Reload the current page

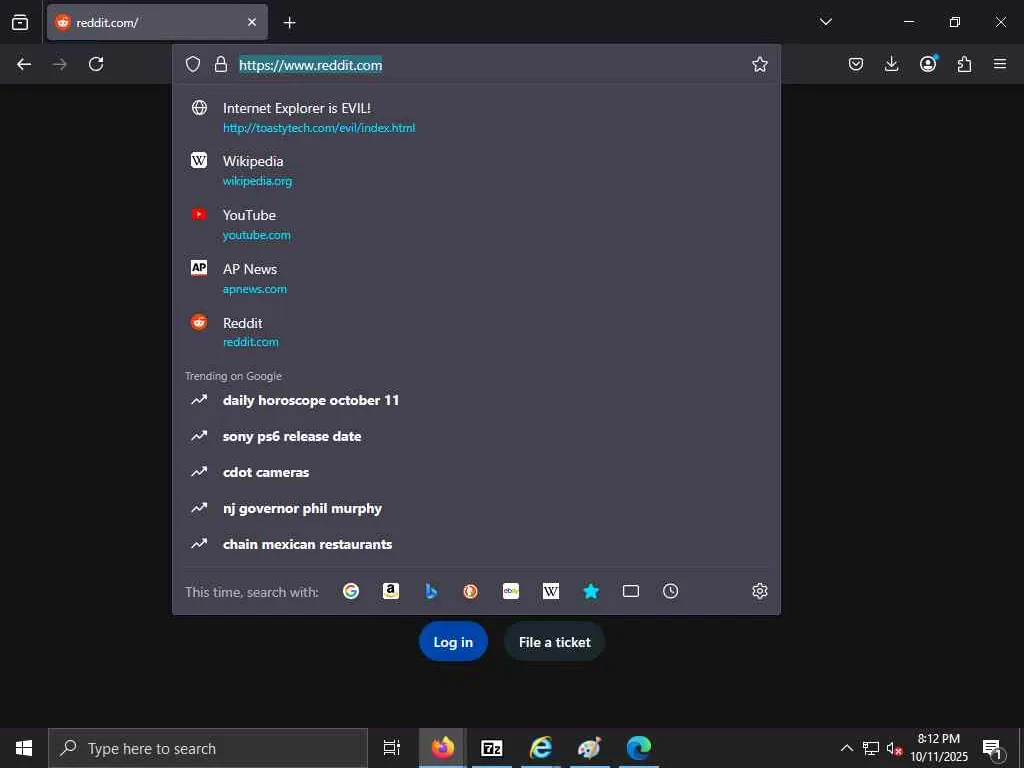pos(96,64)
